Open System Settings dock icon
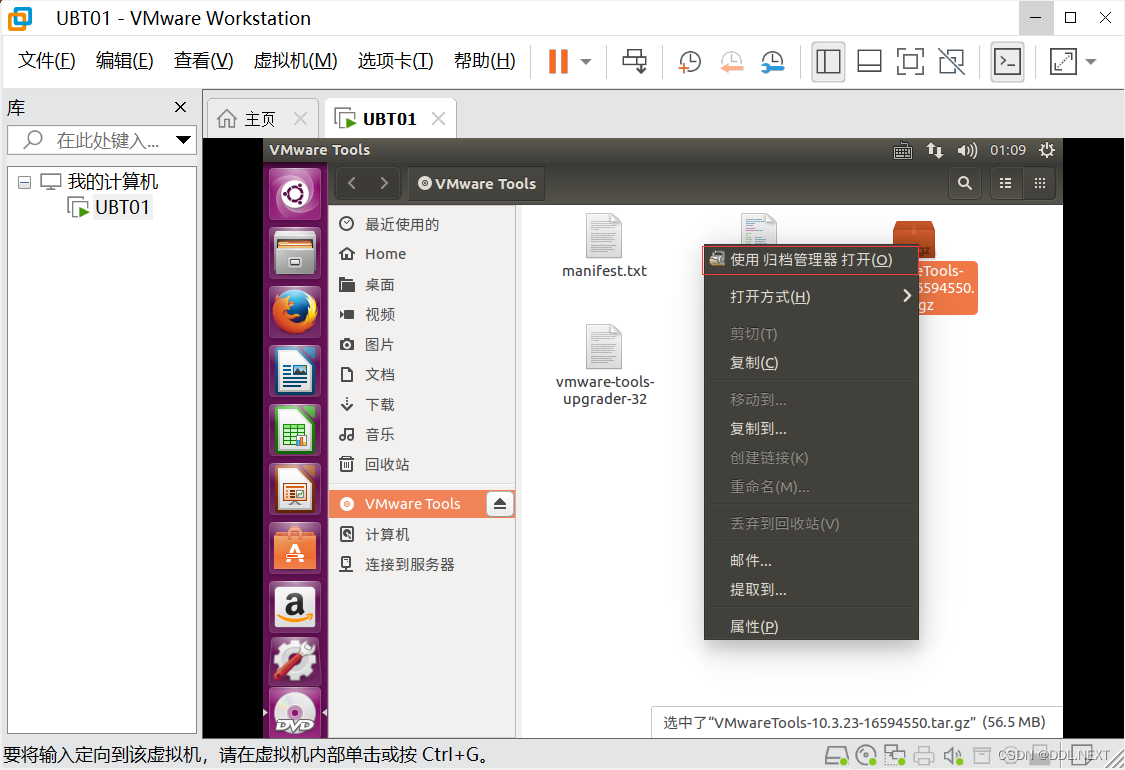 295,661
